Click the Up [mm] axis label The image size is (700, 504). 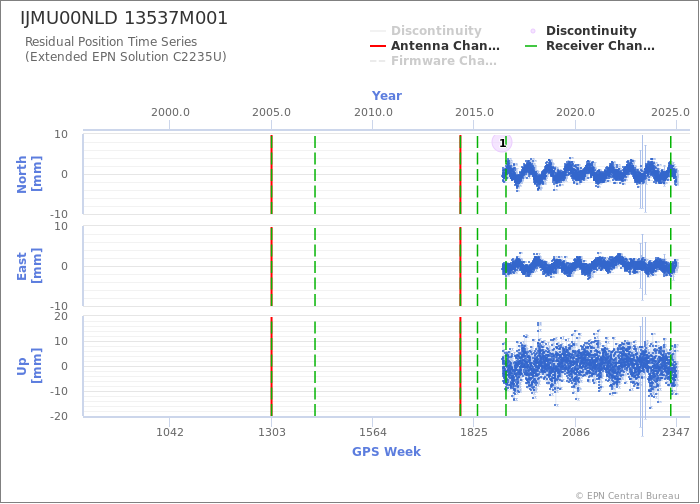pyautogui.click(x=29, y=366)
